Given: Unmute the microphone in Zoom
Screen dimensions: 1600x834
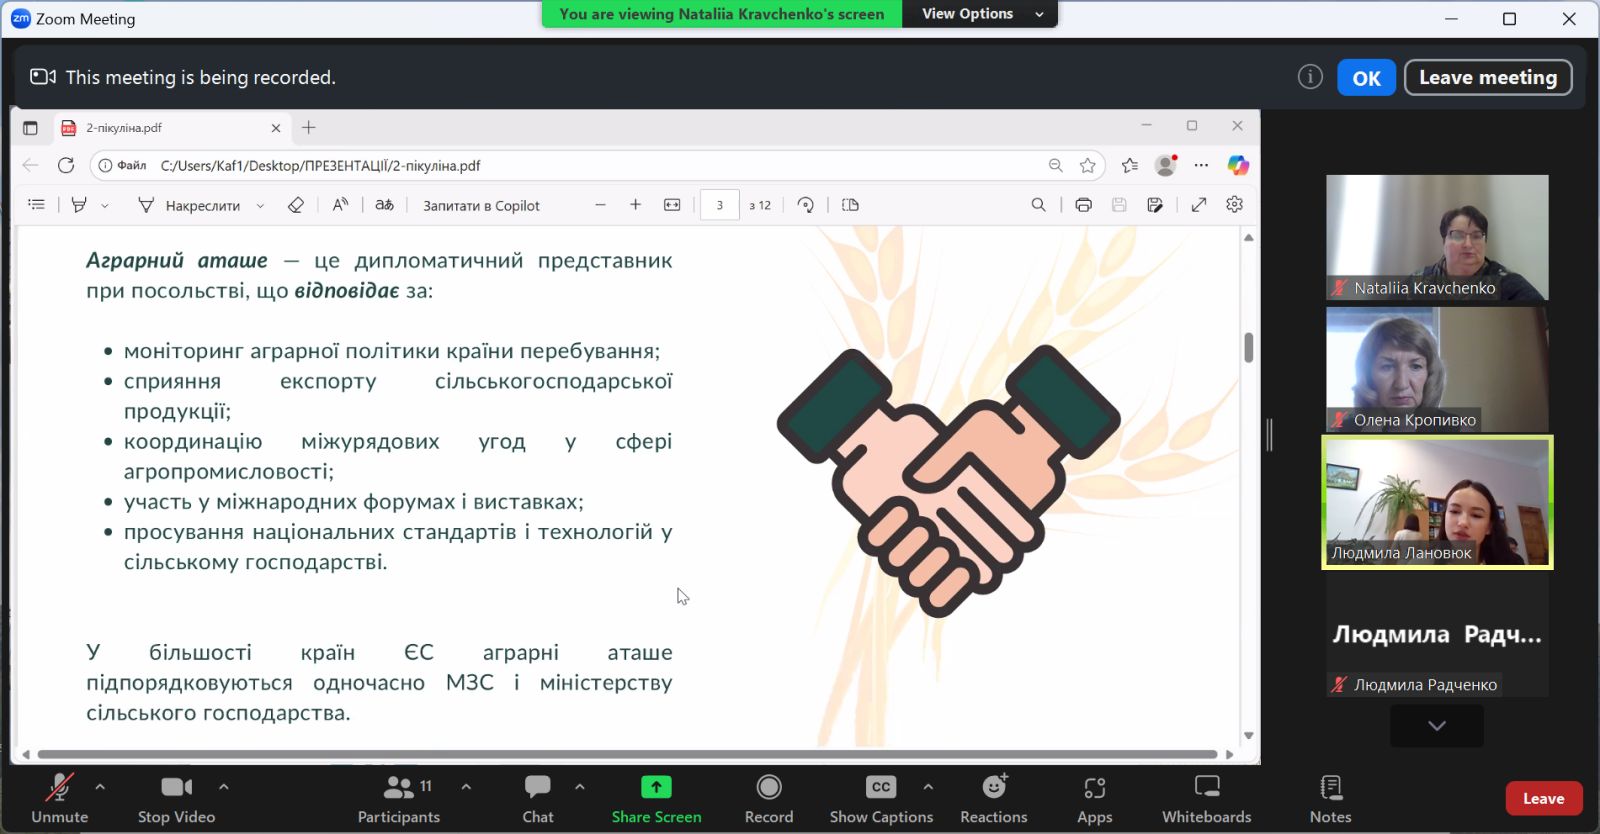Looking at the screenshot, I should click(x=59, y=799).
